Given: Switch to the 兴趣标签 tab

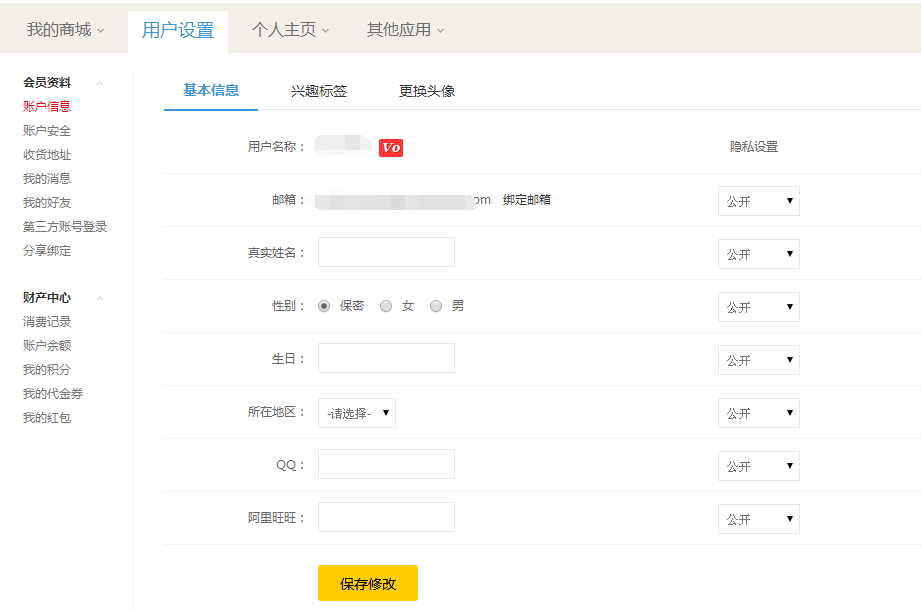Looking at the screenshot, I should click(319, 91).
